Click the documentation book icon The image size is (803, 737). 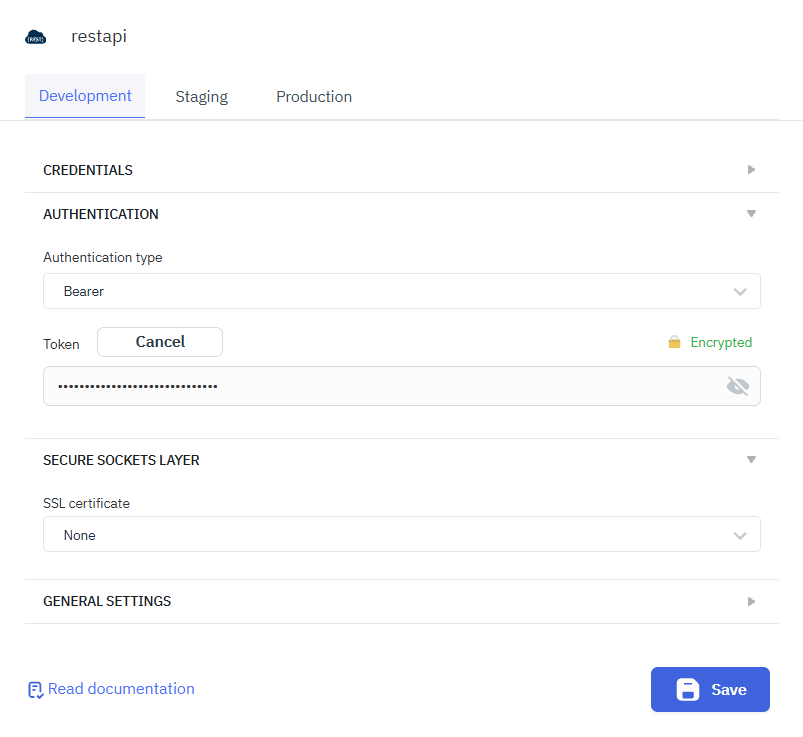pyautogui.click(x=35, y=690)
